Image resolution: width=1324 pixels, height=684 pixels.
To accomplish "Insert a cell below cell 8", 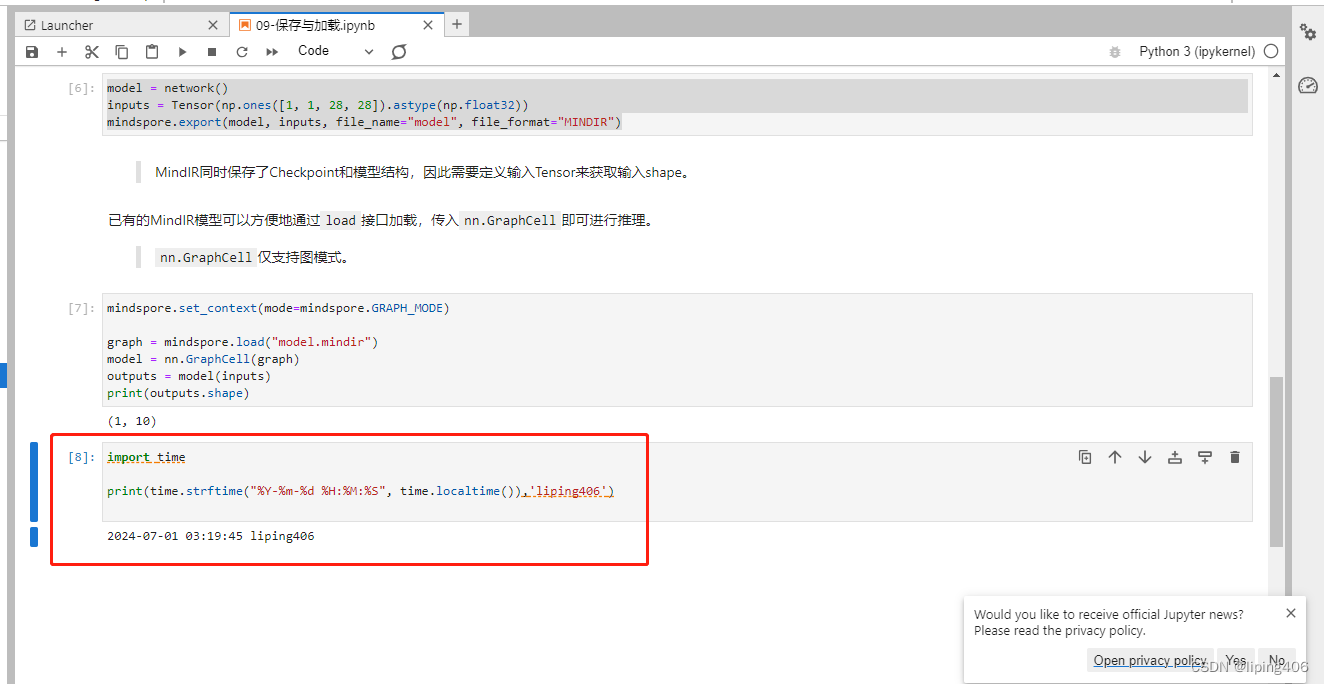I will 1205,457.
